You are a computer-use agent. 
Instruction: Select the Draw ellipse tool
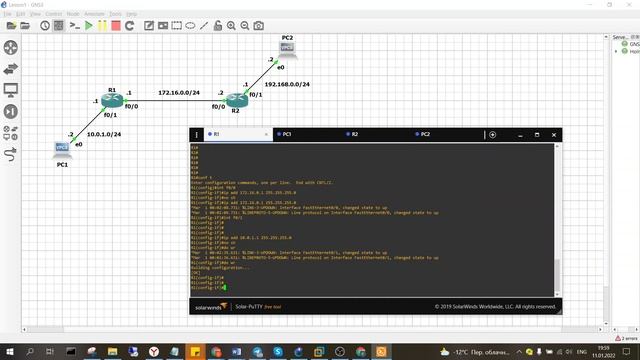point(190,26)
